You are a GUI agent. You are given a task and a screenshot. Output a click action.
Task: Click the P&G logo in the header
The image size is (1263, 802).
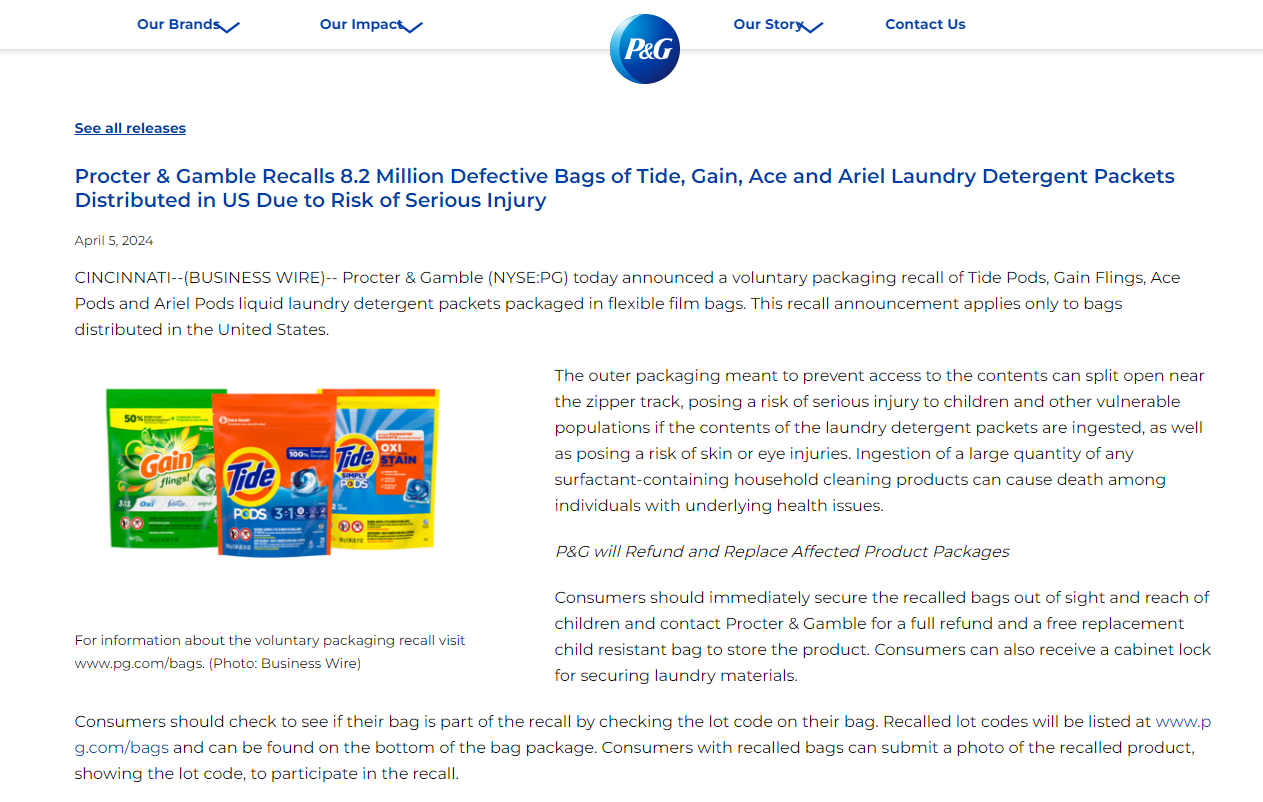click(x=644, y=49)
